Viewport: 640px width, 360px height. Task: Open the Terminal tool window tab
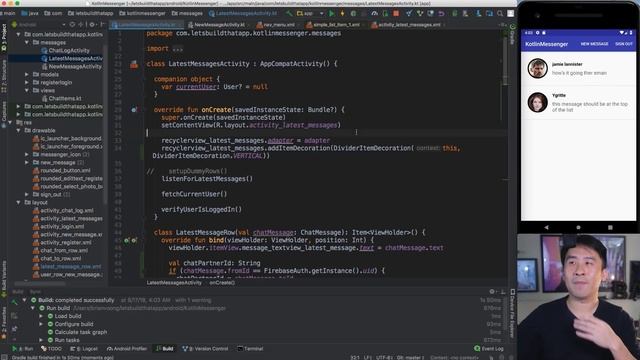point(251,349)
